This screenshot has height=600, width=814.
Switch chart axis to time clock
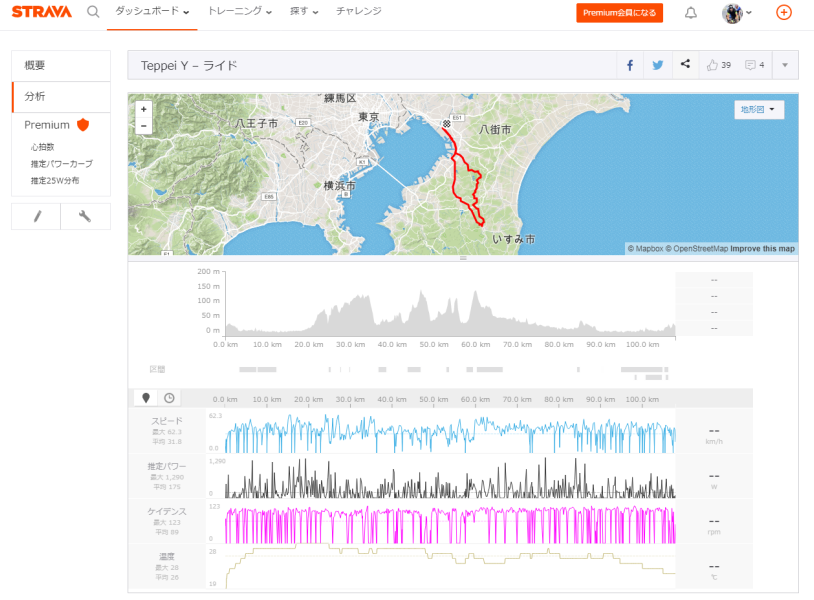(x=169, y=398)
